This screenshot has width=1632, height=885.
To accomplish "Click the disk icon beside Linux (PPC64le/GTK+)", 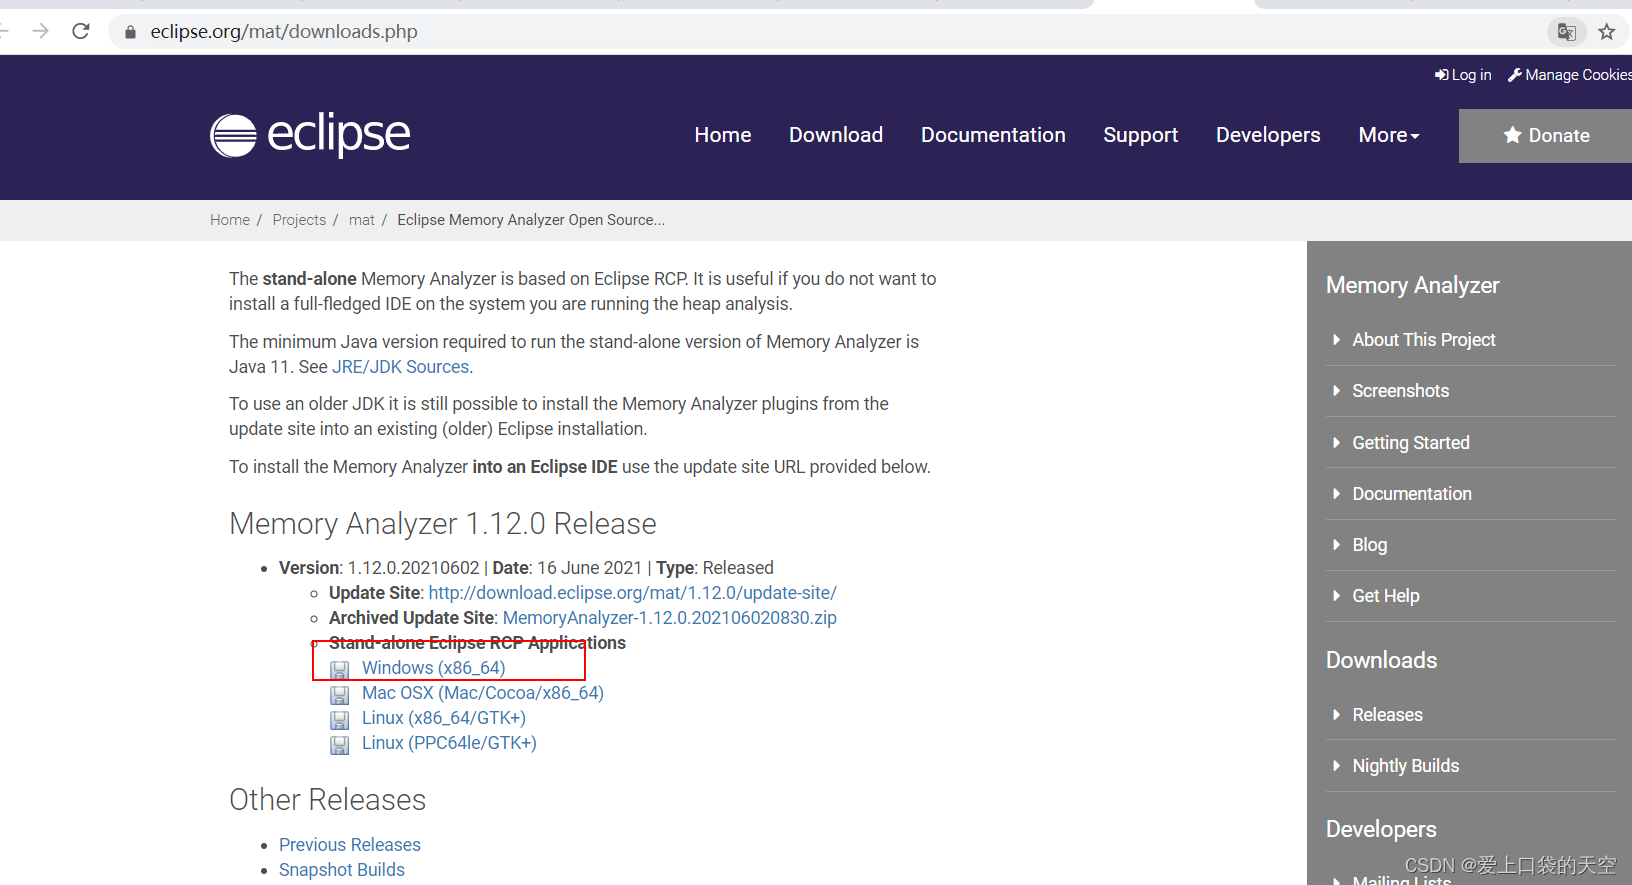I will pos(340,744).
